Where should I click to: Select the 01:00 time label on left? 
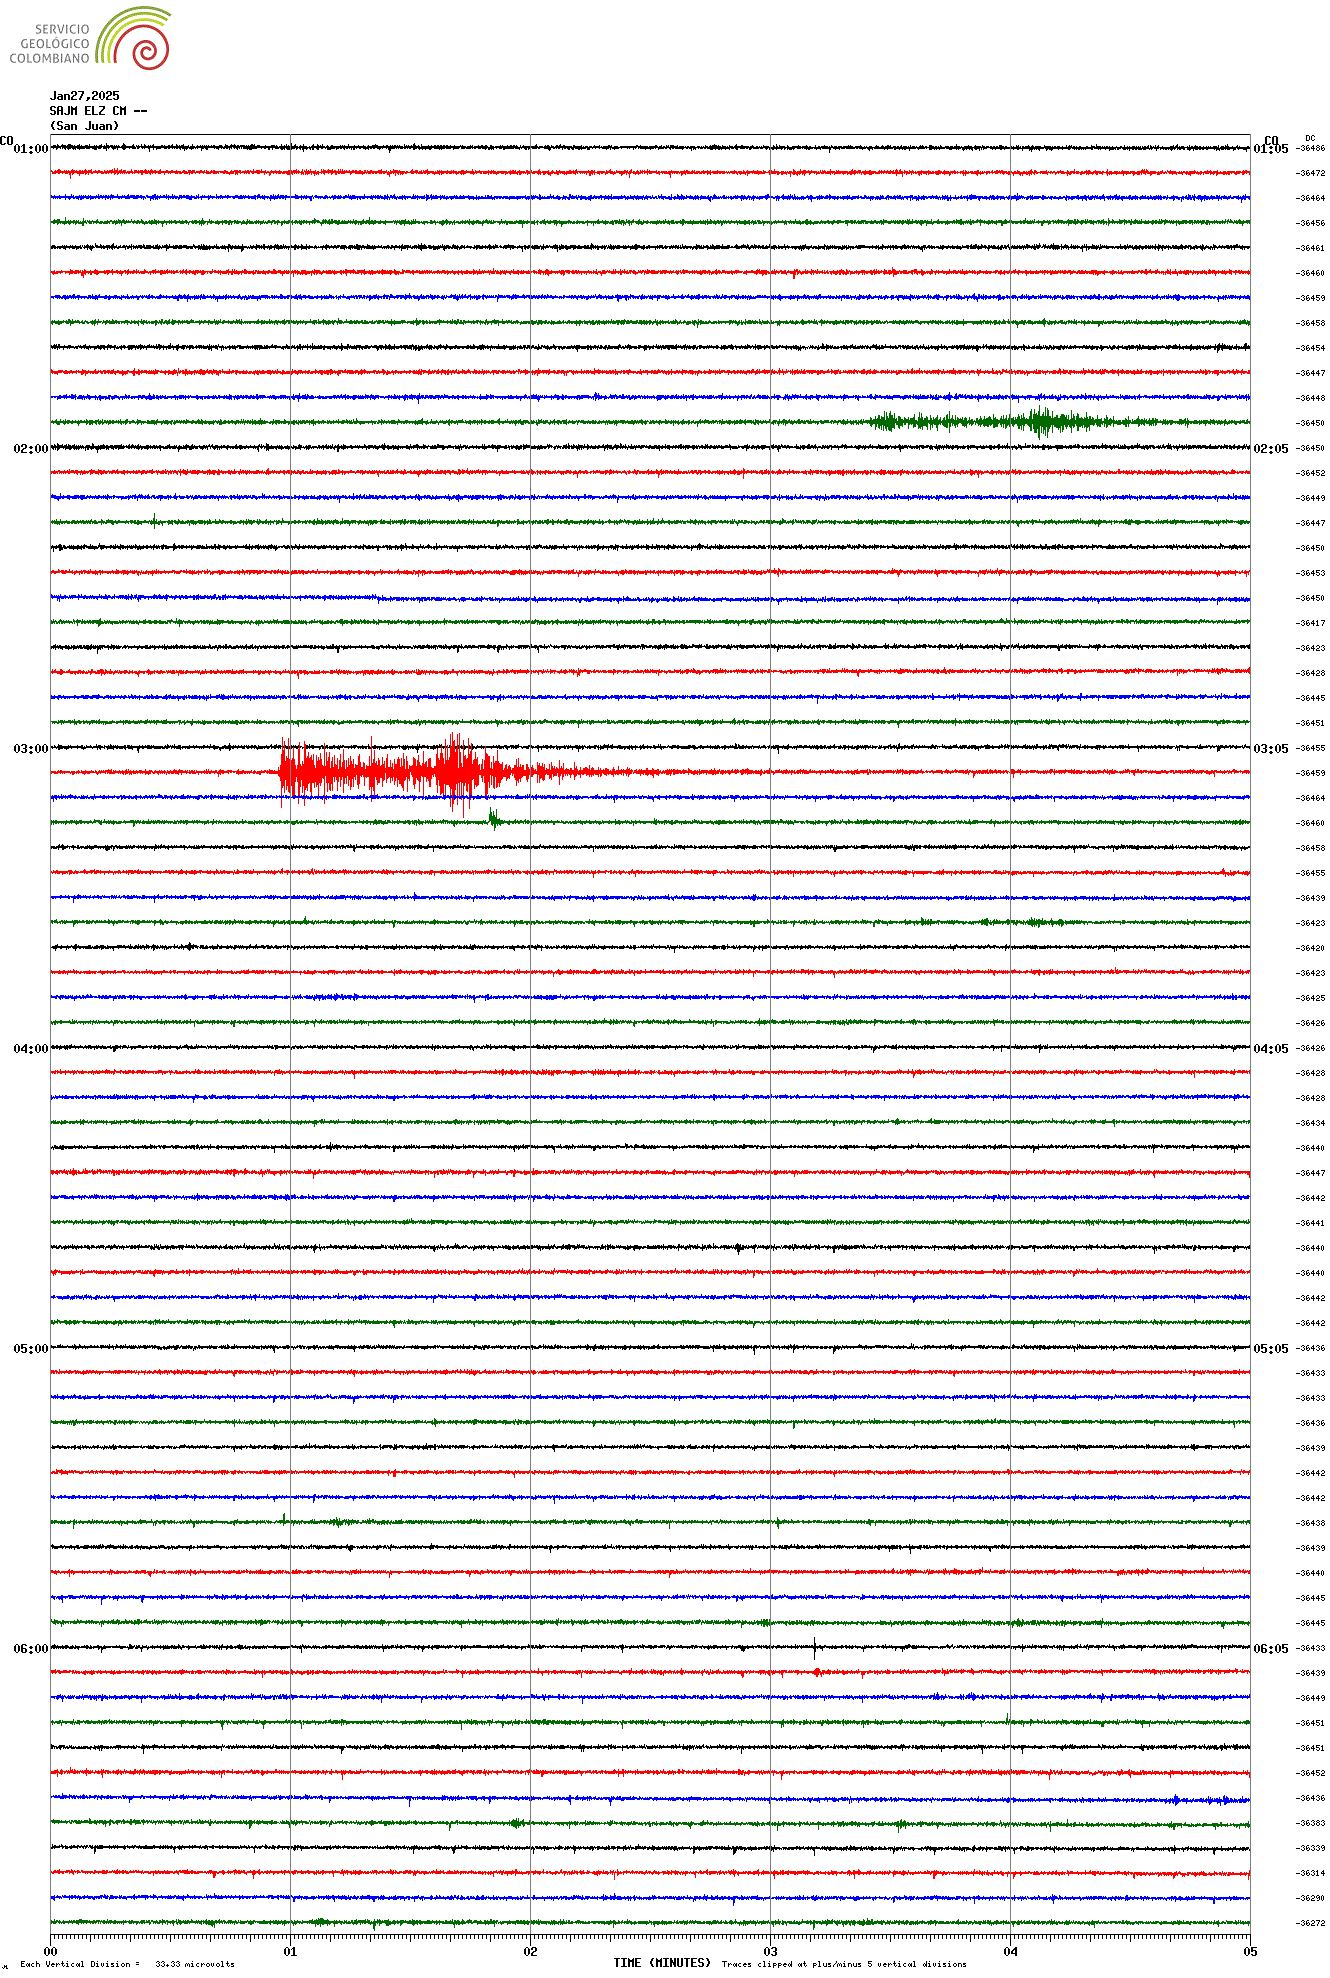30,149
